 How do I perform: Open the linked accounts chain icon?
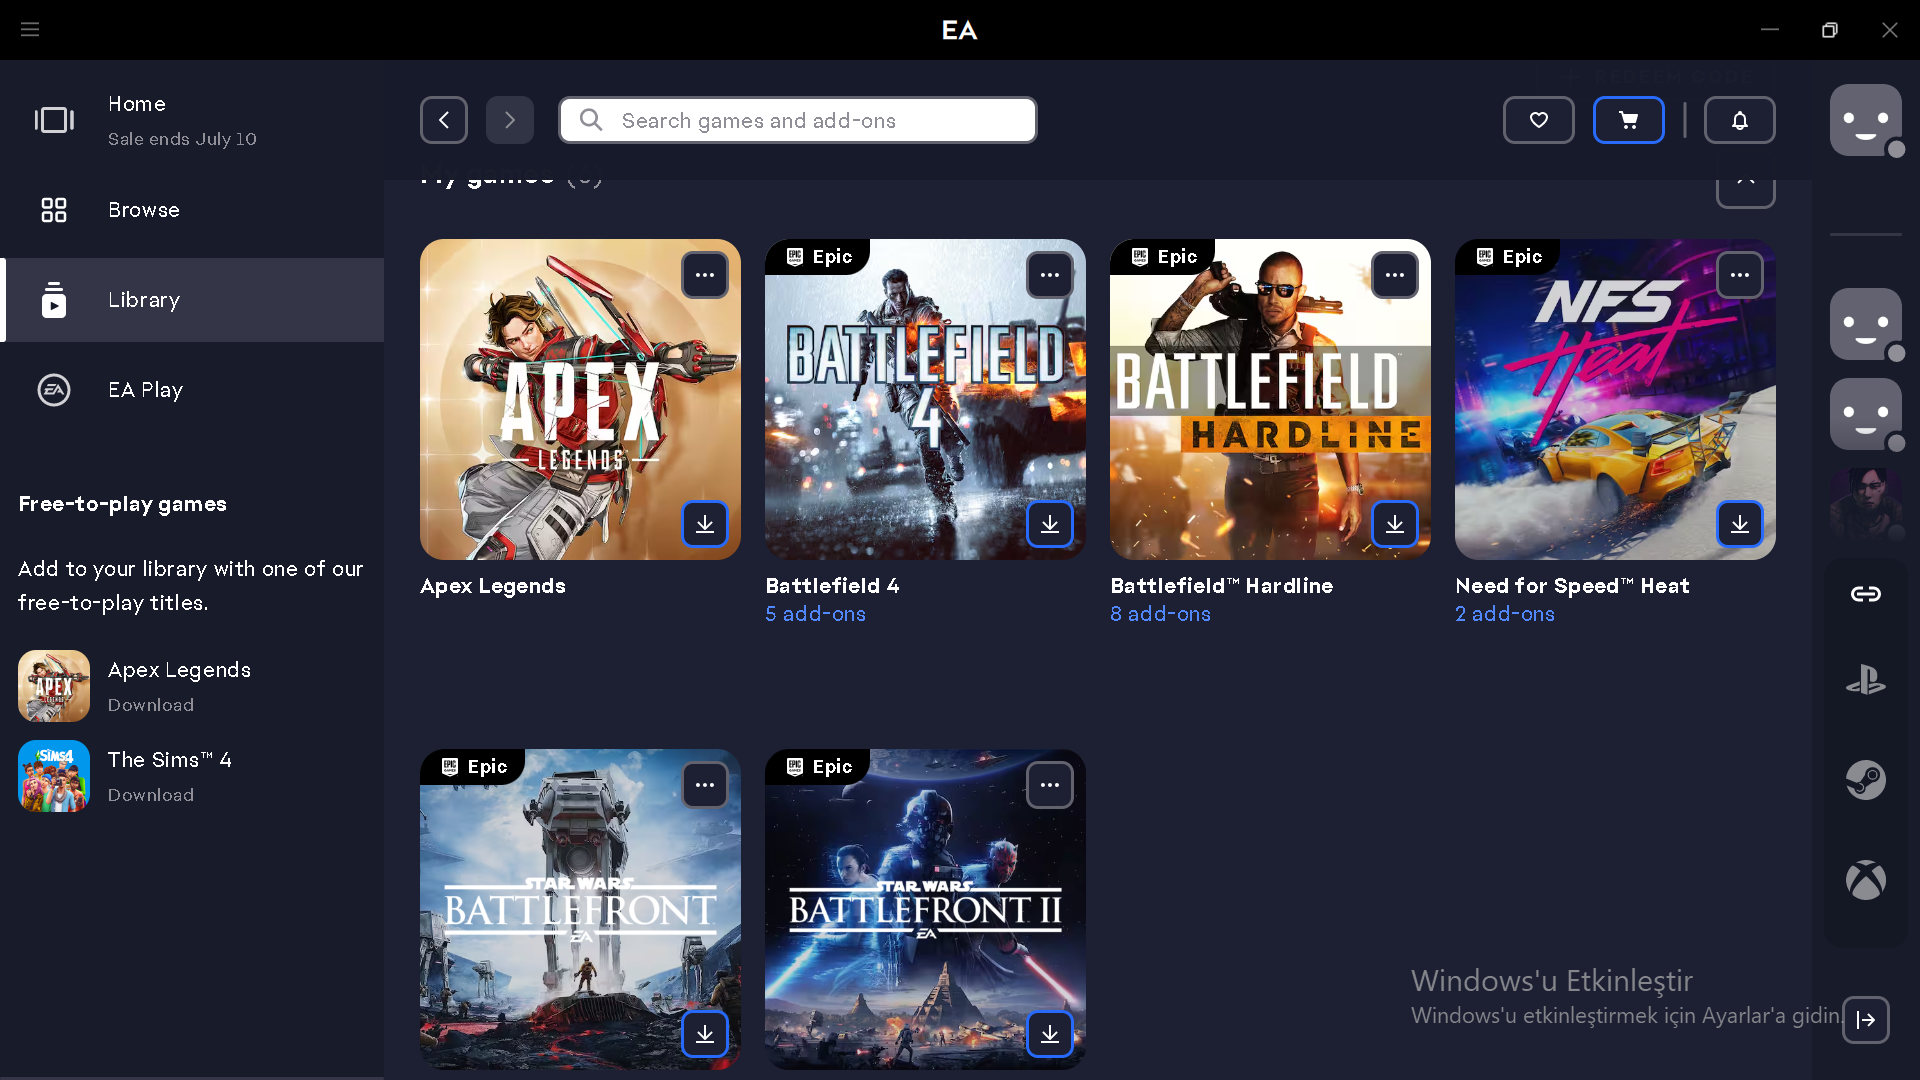[x=1866, y=594]
